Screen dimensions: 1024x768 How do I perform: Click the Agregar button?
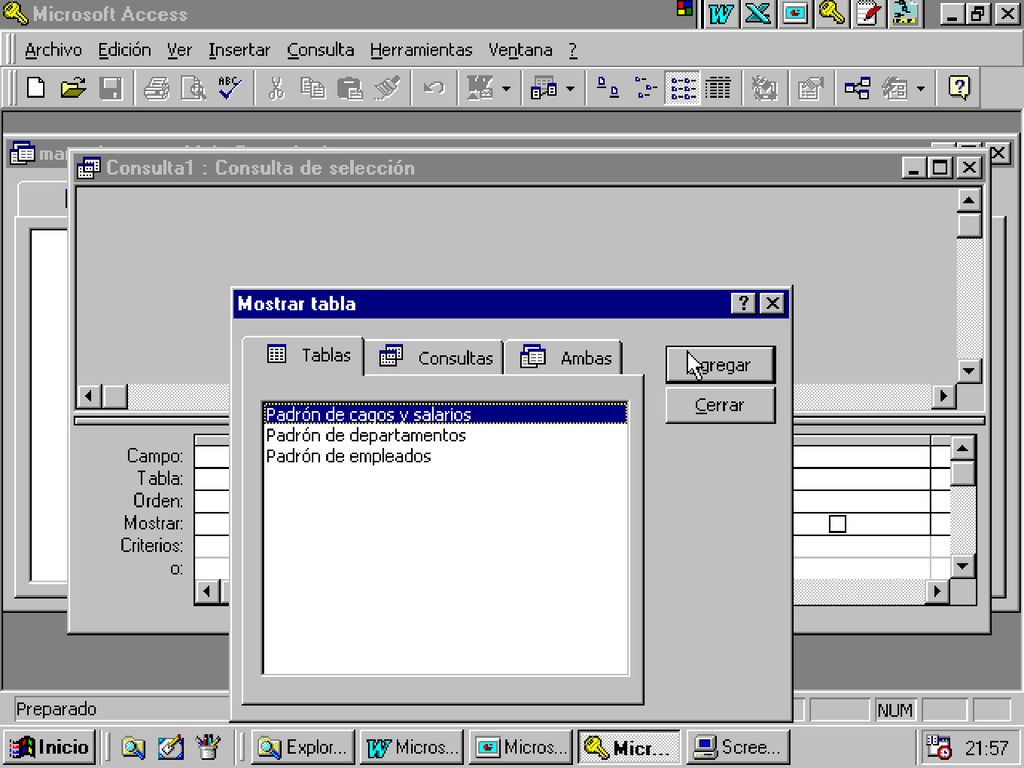pyautogui.click(x=720, y=364)
